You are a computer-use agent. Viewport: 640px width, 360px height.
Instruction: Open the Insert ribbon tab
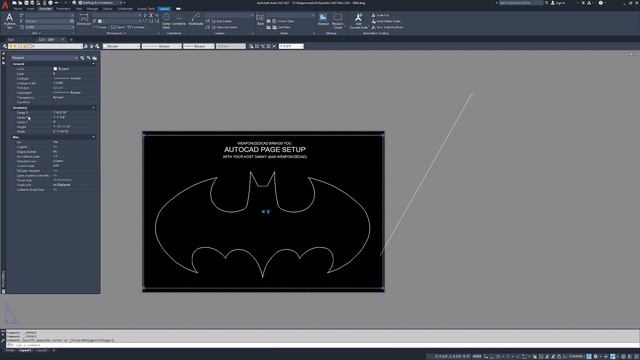tap(31, 9)
